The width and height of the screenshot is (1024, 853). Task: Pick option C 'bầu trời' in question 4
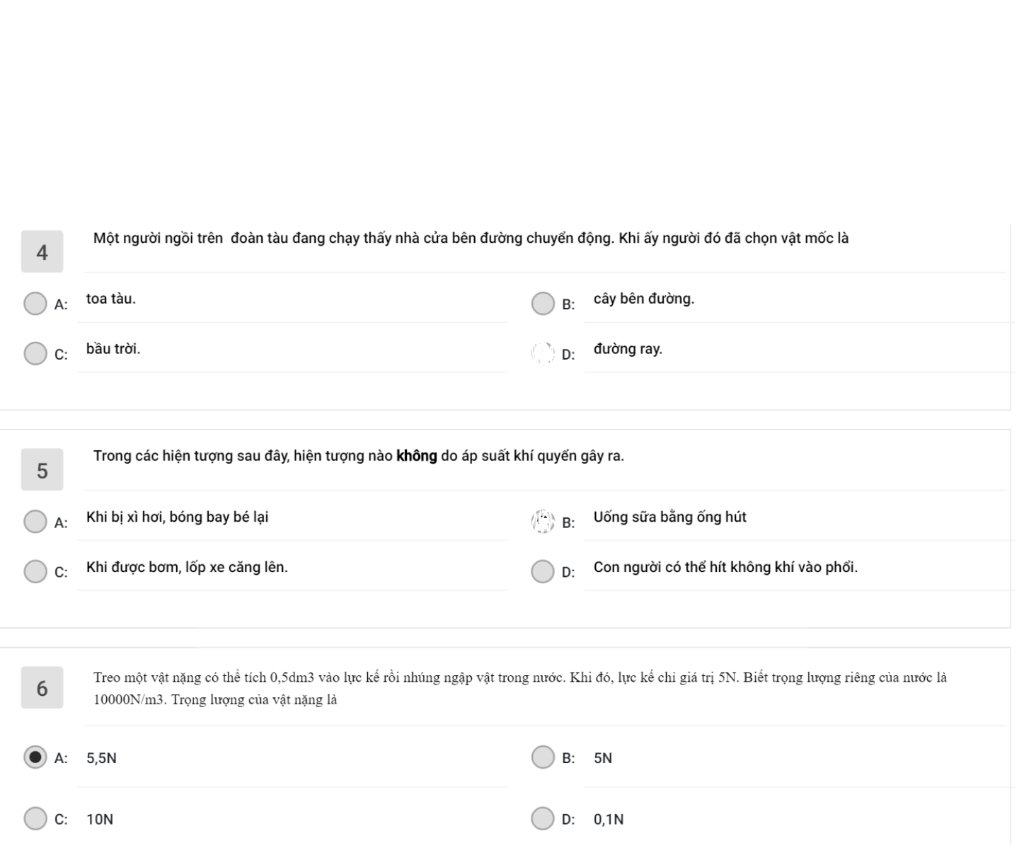coord(35,353)
